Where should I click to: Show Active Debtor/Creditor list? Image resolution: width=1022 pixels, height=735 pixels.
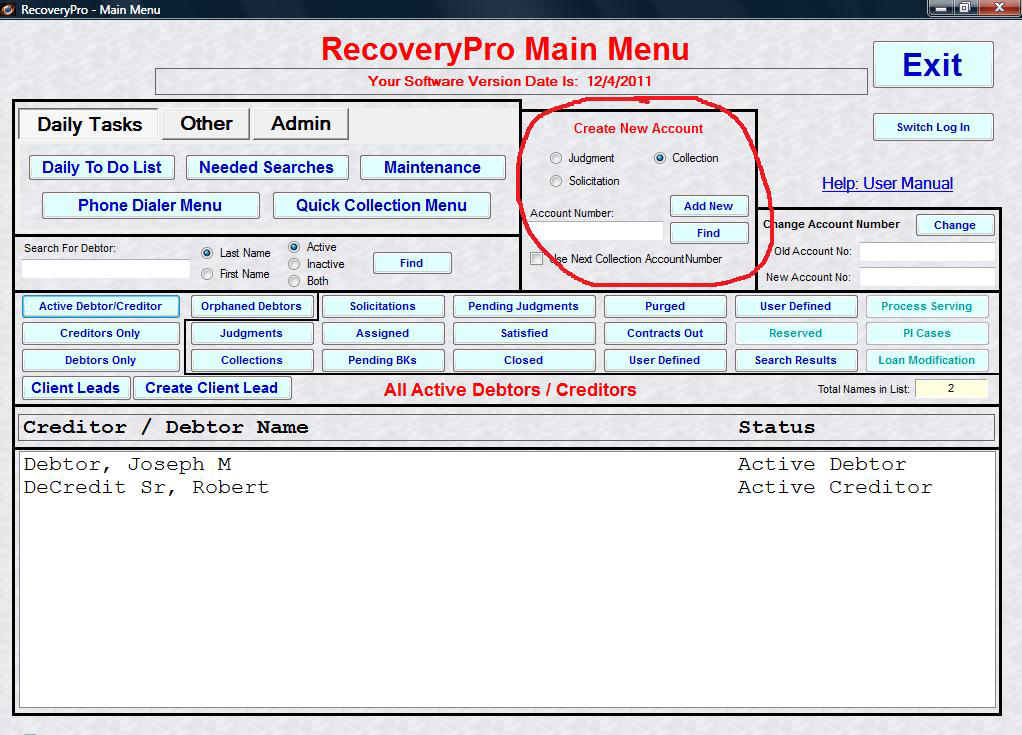(100, 306)
